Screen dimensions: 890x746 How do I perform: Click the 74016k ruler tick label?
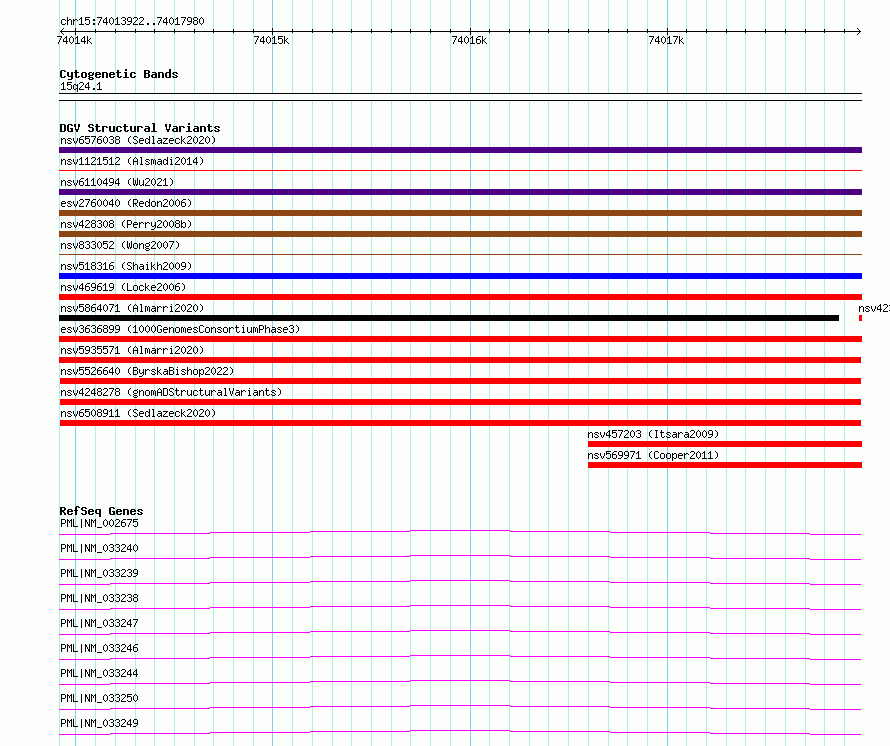pyautogui.click(x=469, y=40)
